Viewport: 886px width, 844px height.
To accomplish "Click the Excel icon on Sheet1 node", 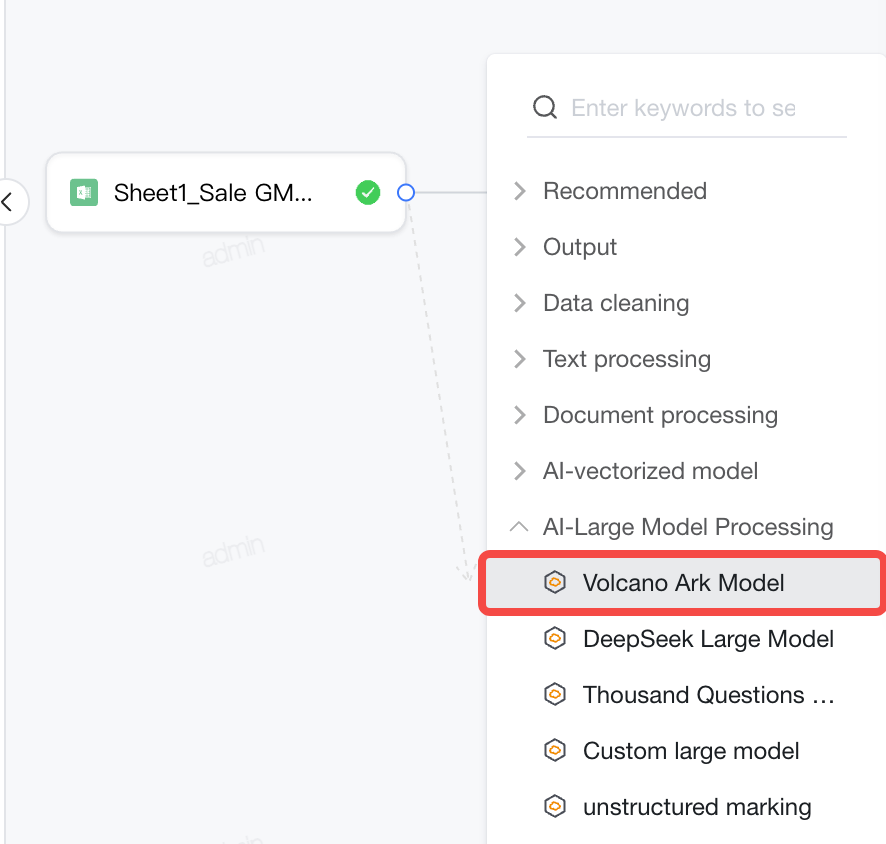I will 84,193.
